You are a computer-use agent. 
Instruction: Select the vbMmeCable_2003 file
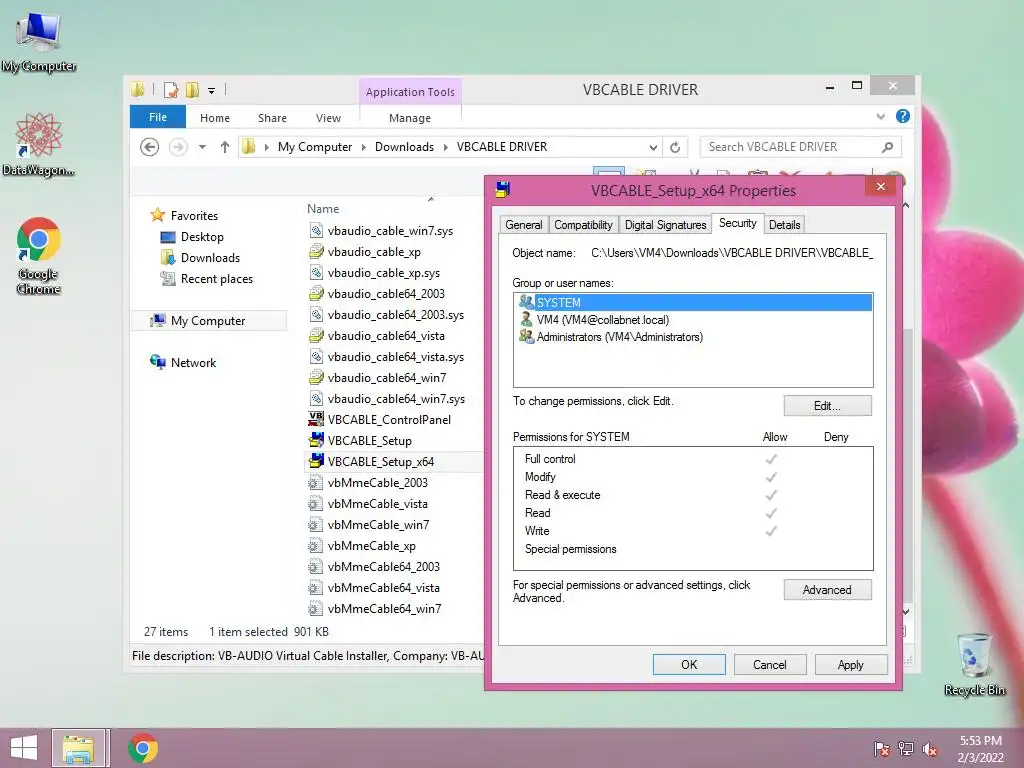[368, 483]
